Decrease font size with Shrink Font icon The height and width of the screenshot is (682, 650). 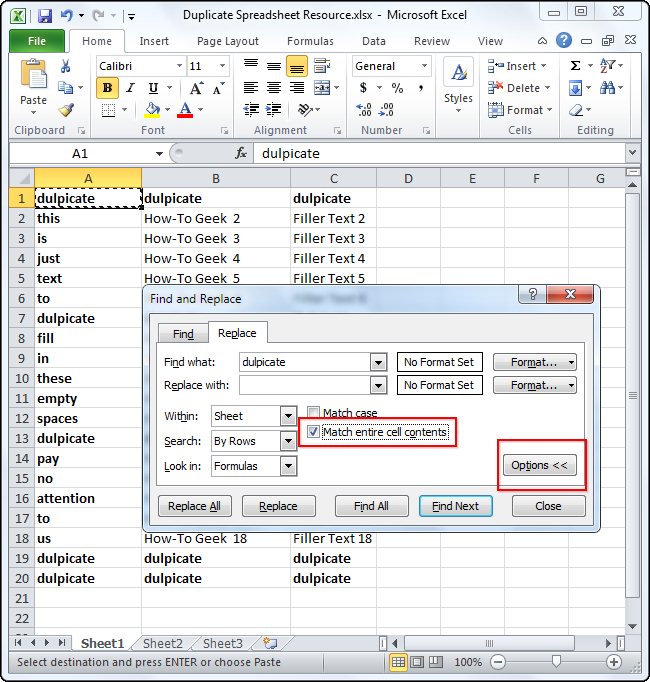[218, 88]
